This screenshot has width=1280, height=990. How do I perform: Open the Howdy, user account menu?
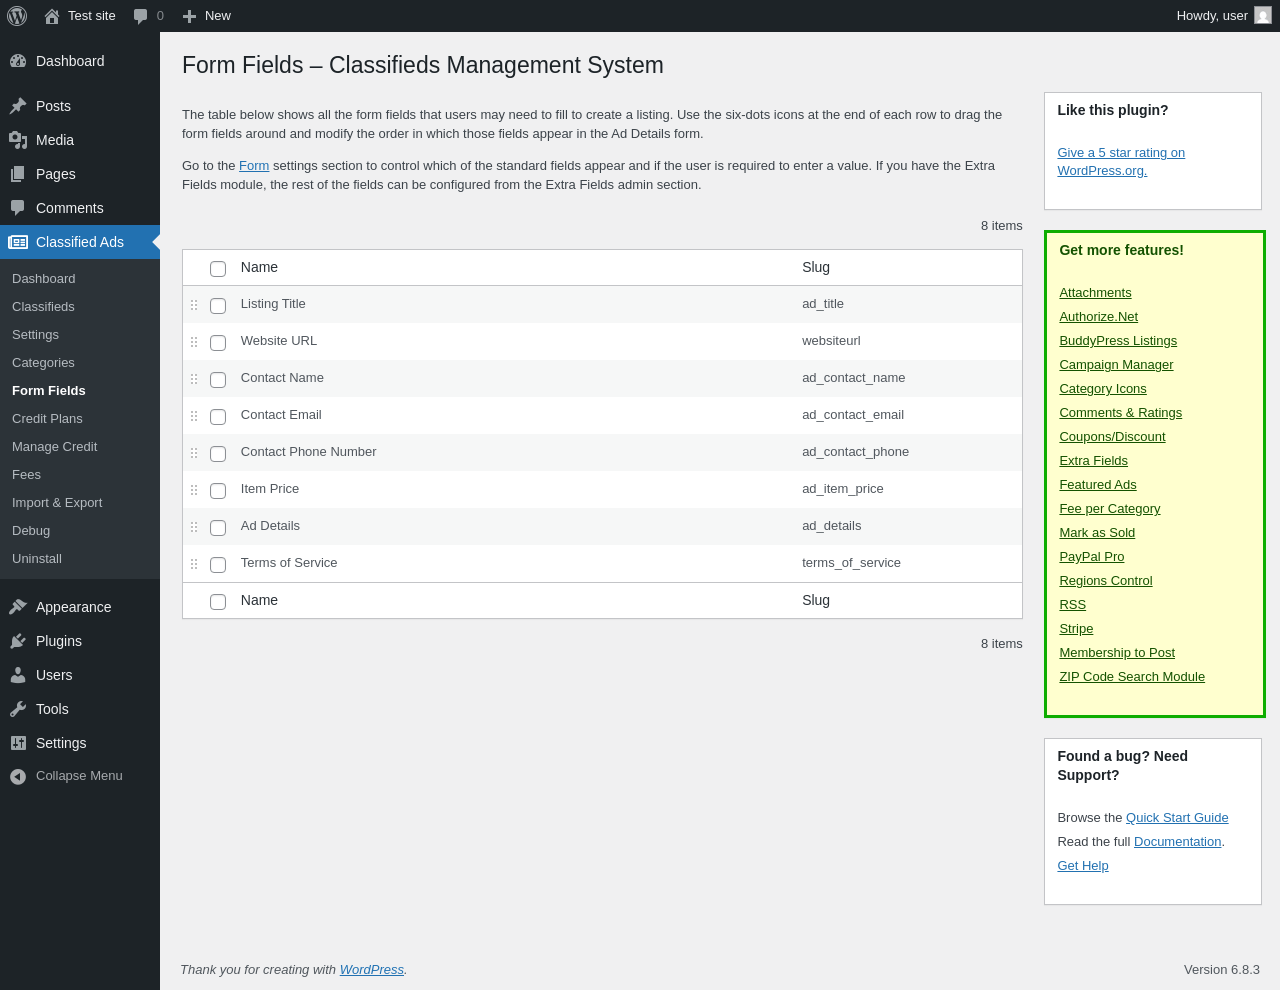[x=1212, y=16]
